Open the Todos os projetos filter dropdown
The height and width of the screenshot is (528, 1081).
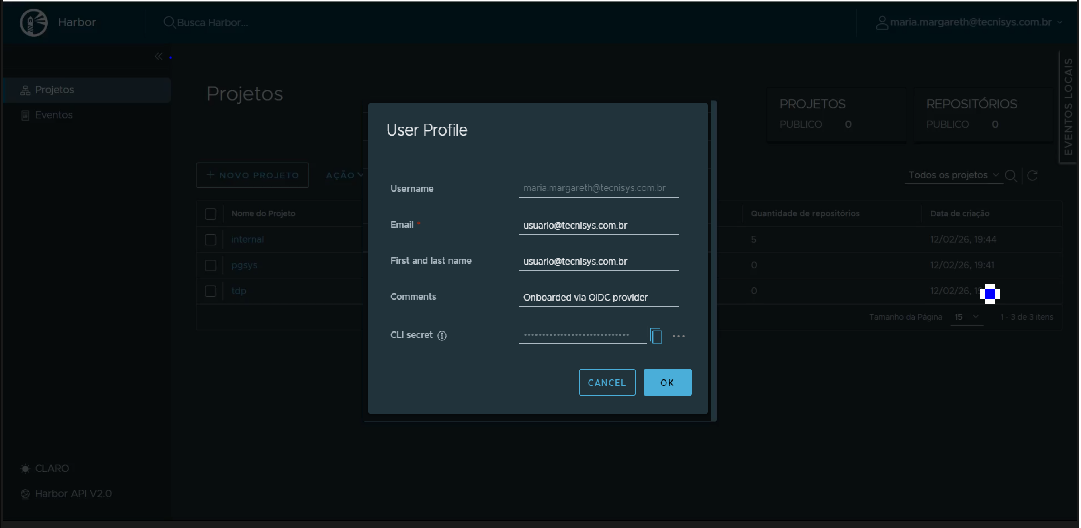point(954,175)
